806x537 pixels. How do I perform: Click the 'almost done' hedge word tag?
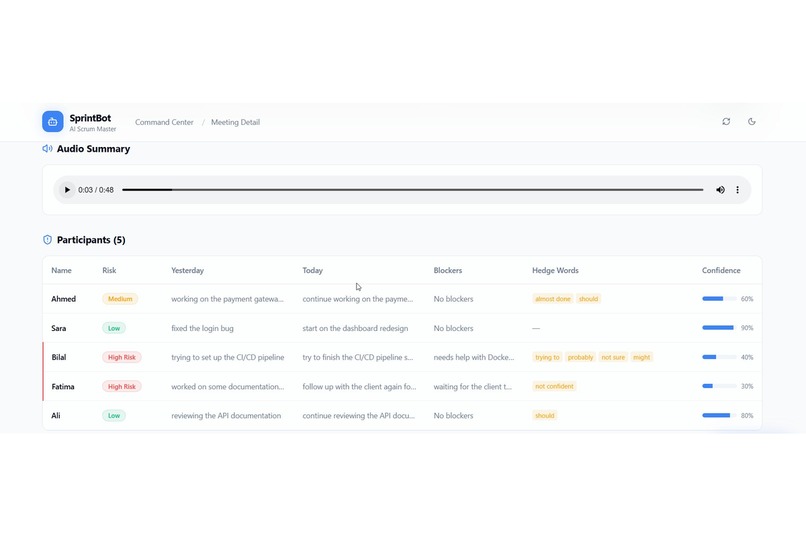[553, 299]
